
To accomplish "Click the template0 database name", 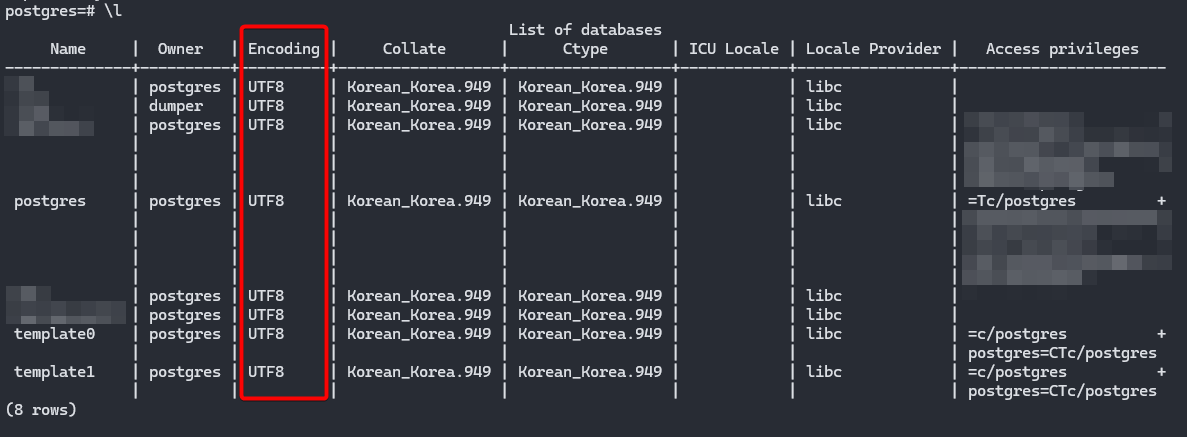I will point(55,334).
